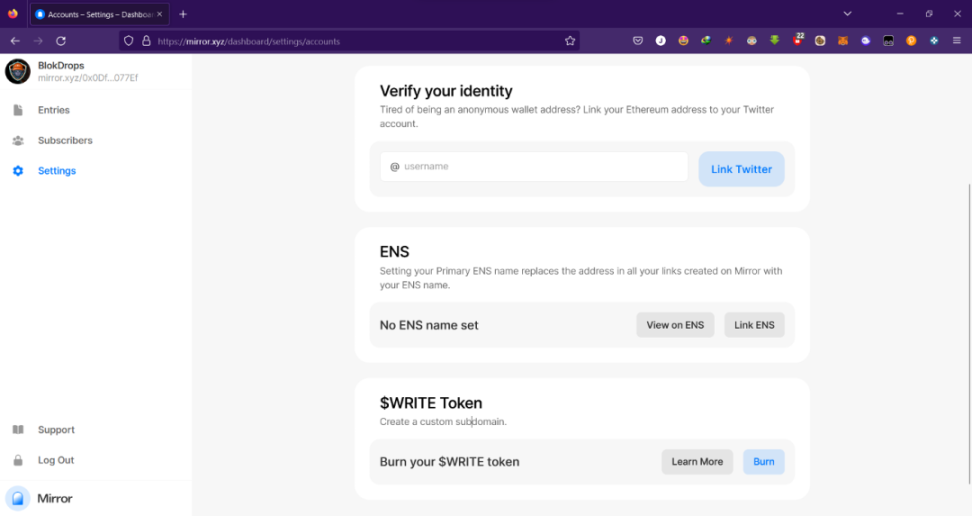
Task: Open the Settings gear in sidebar
Action: click(18, 171)
